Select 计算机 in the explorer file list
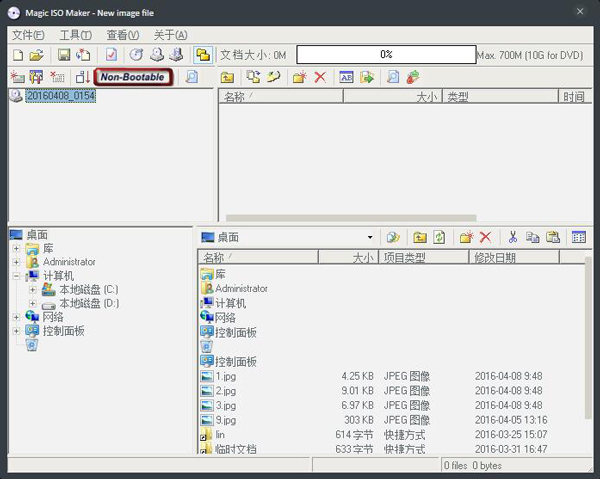This screenshot has width=600, height=479. coord(230,303)
